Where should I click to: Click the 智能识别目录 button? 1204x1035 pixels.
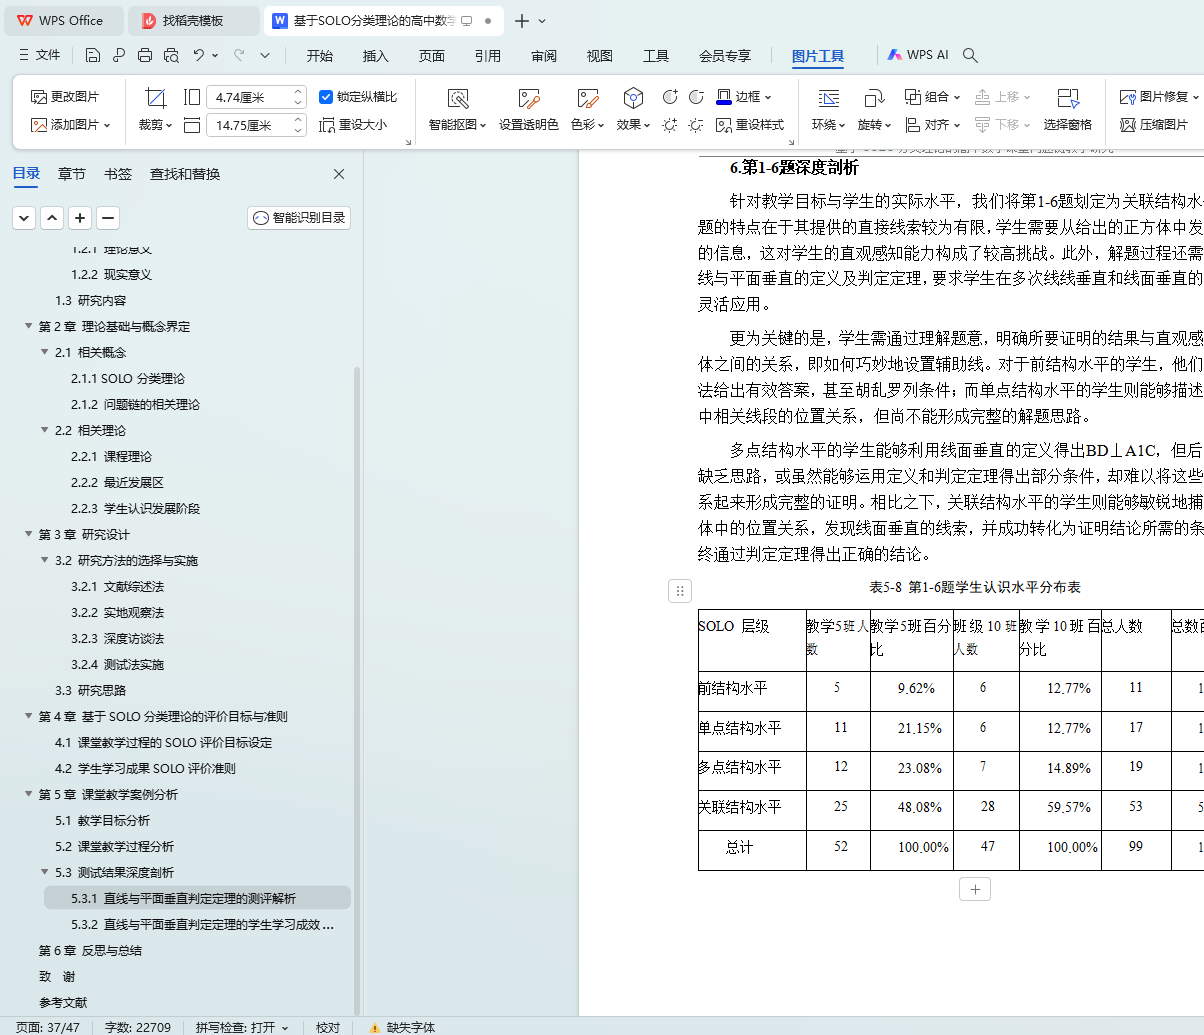point(299,217)
